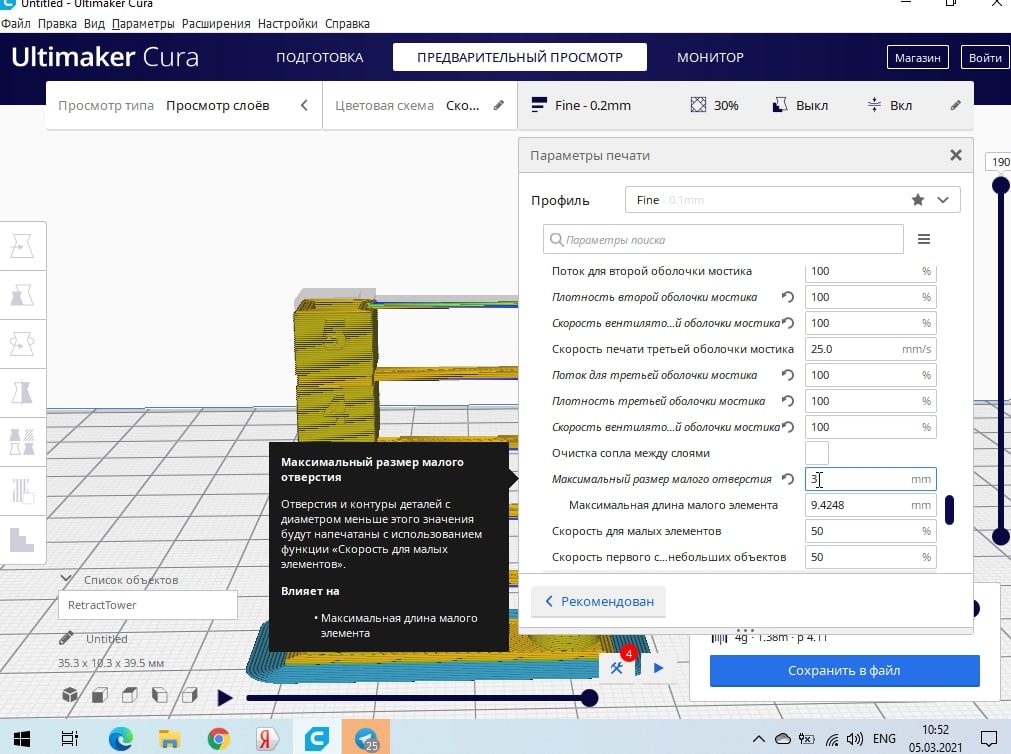
Task: Click the layer slider upper handle
Action: [x=1000, y=186]
